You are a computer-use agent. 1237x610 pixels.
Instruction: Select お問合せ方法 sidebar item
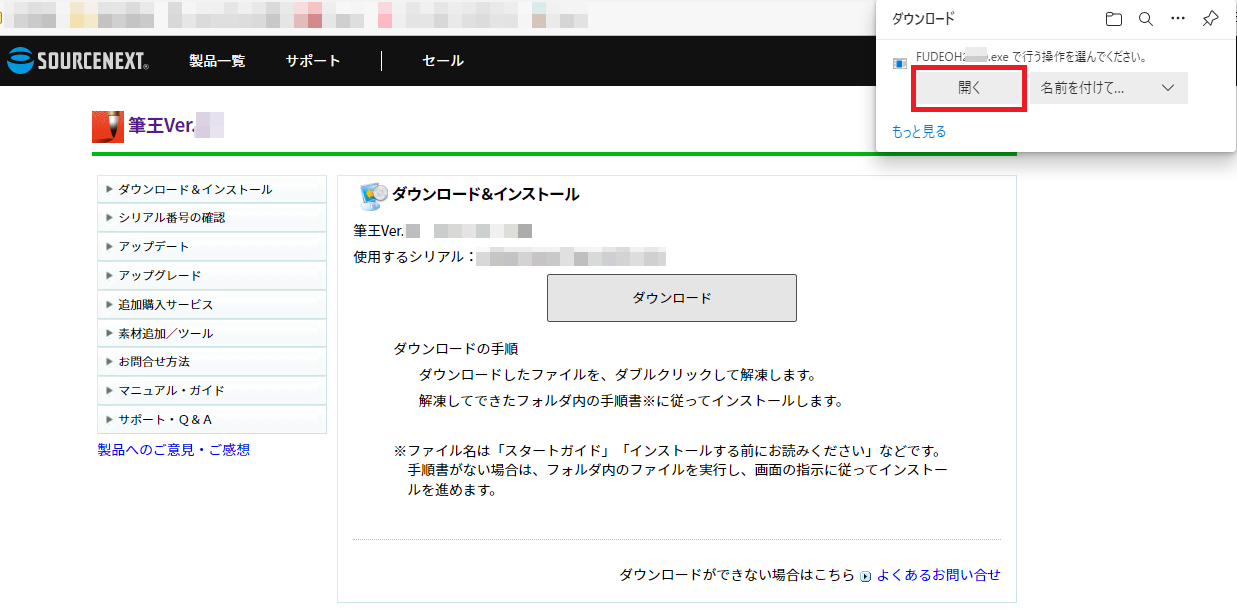pos(212,362)
